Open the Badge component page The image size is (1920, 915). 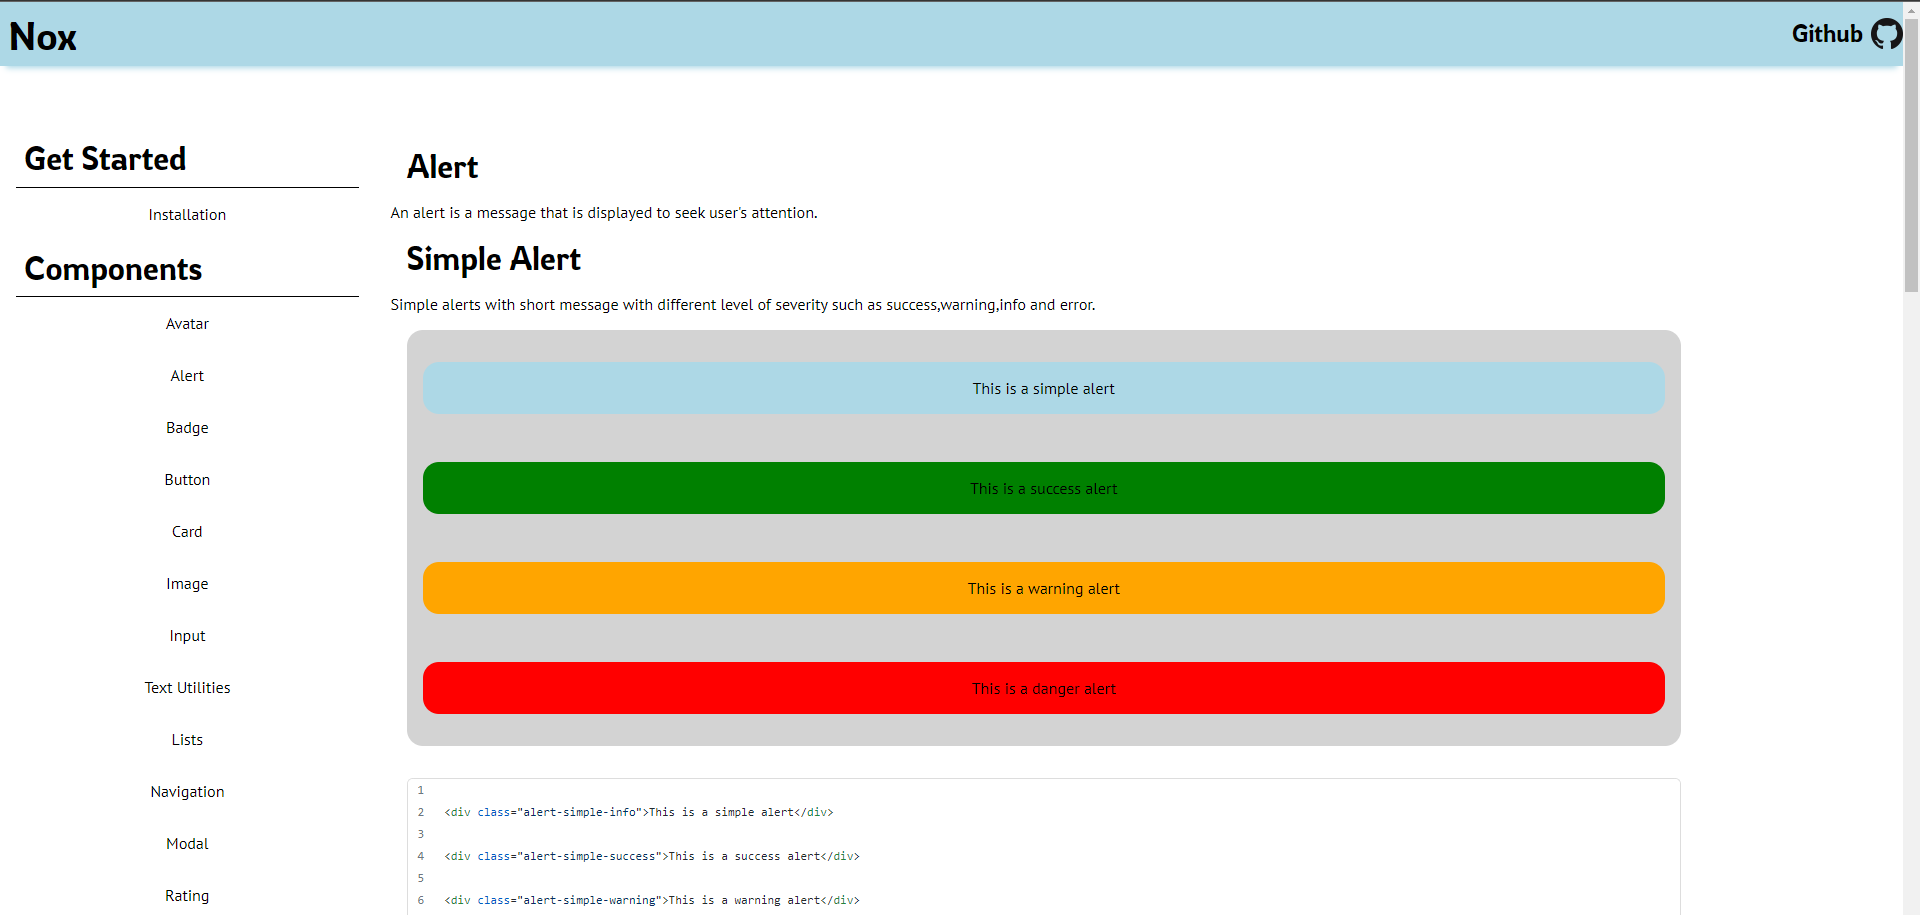(x=187, y=428)
